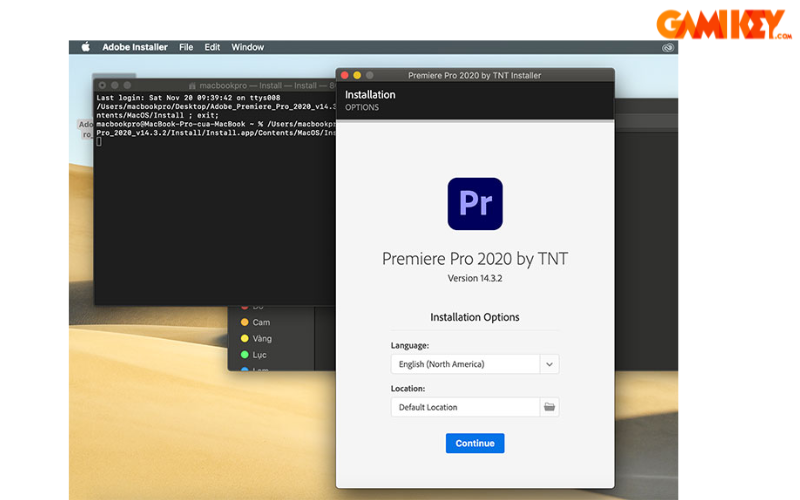This screenshot has width=800, height=500.
Task: Open the File menu
Action: [186, 47]
